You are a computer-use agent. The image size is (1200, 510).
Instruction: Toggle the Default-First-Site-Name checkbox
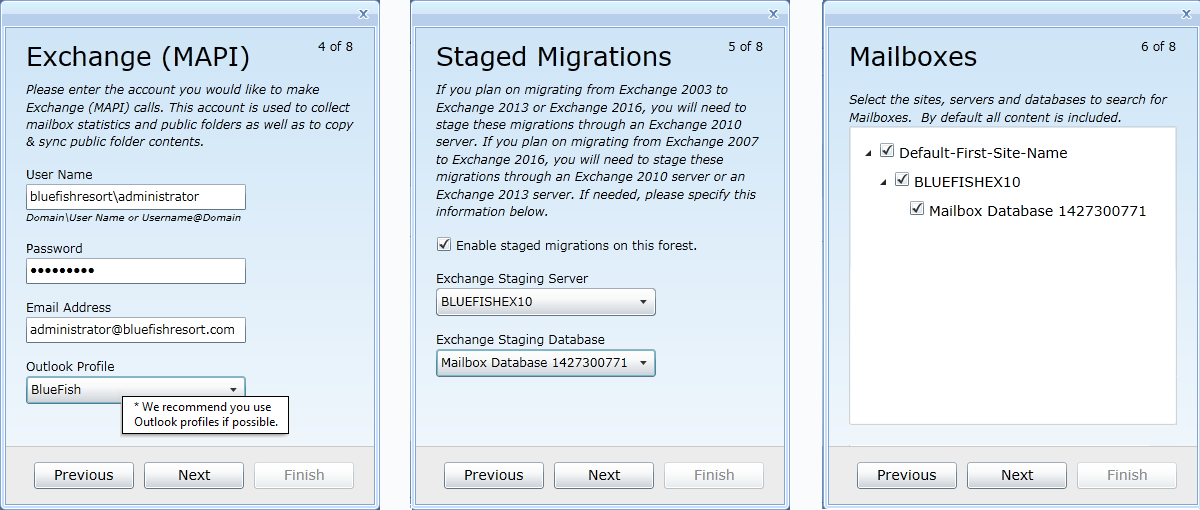tap(886, 152)
